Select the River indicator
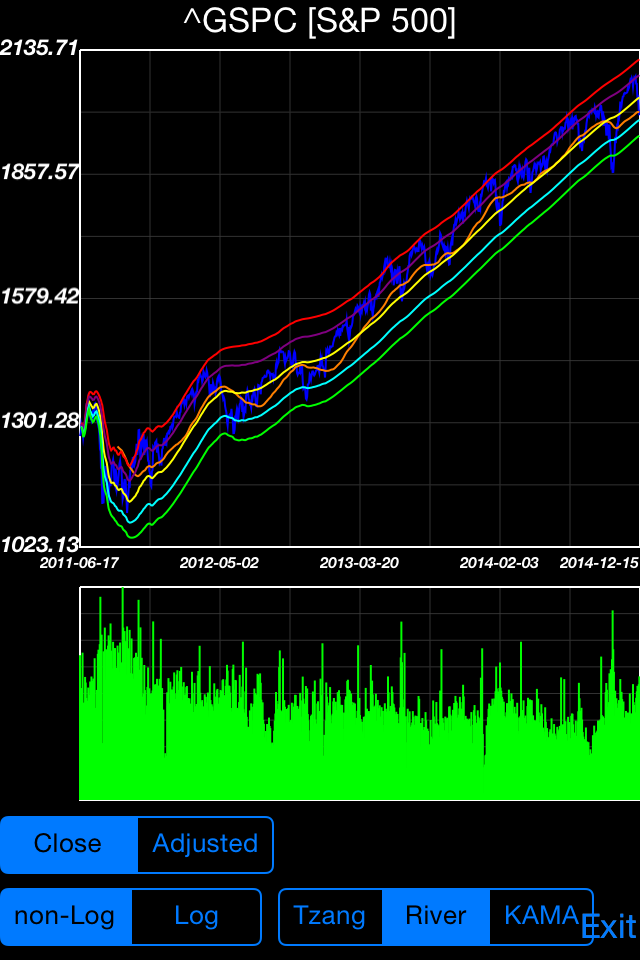Screen dimensions: 640x960 tap(436, 917)
